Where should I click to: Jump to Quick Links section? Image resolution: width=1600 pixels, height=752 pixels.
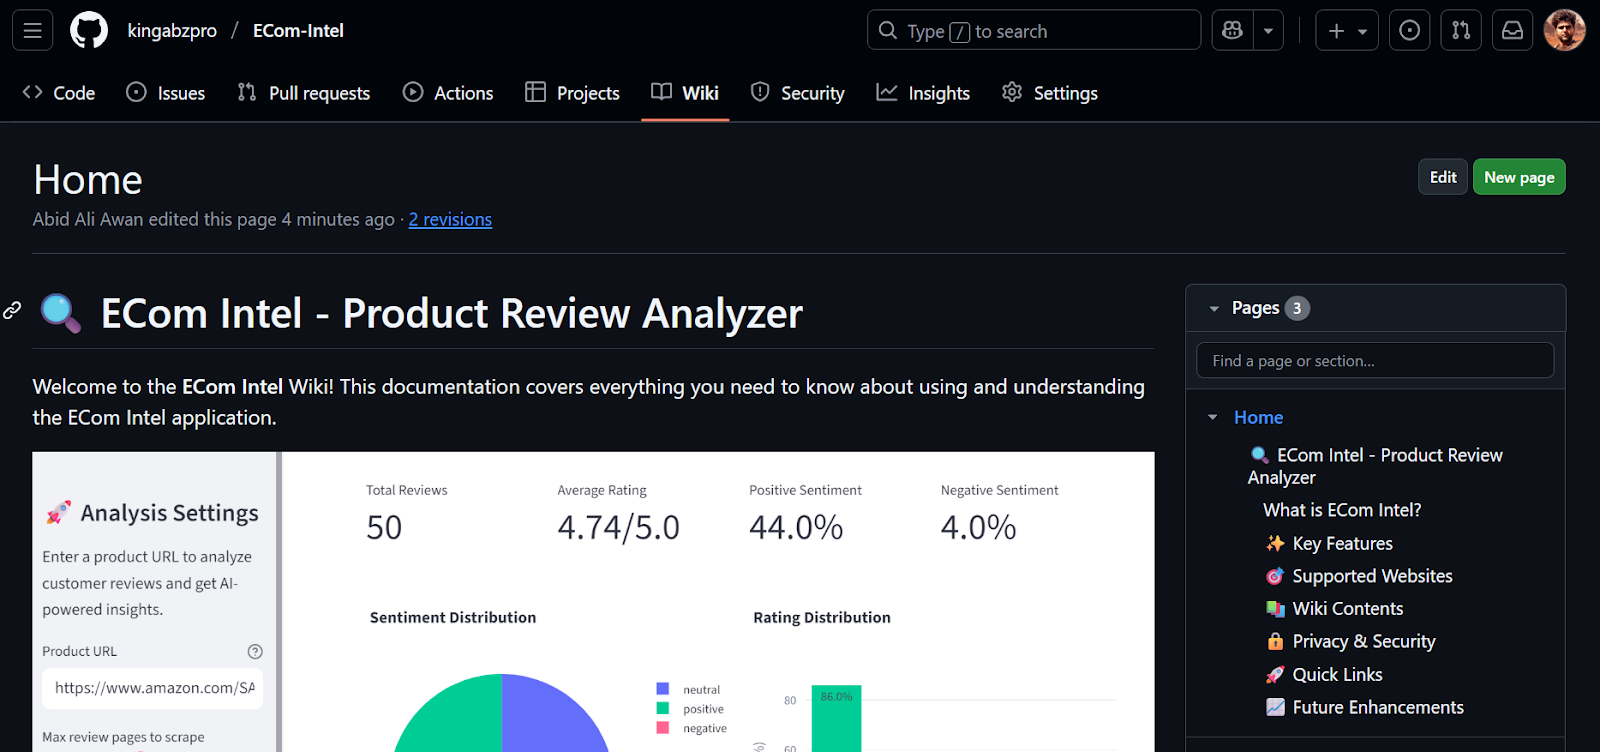(1324, 675)
